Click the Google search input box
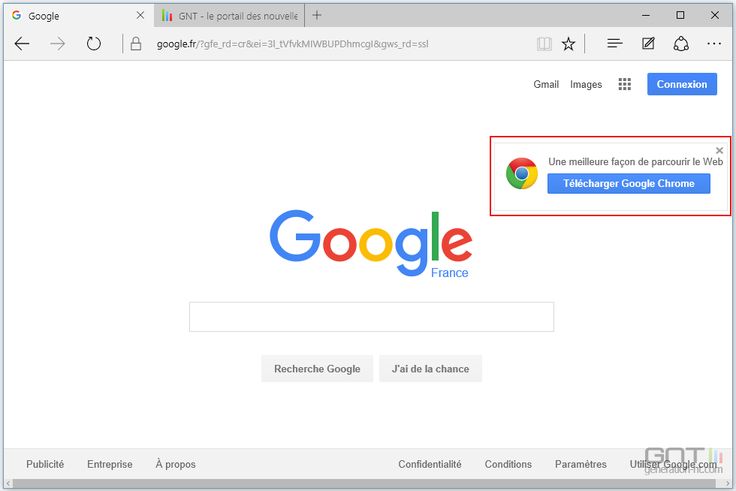The width and height of the screenshot is (736, 491). pos(371,317)
